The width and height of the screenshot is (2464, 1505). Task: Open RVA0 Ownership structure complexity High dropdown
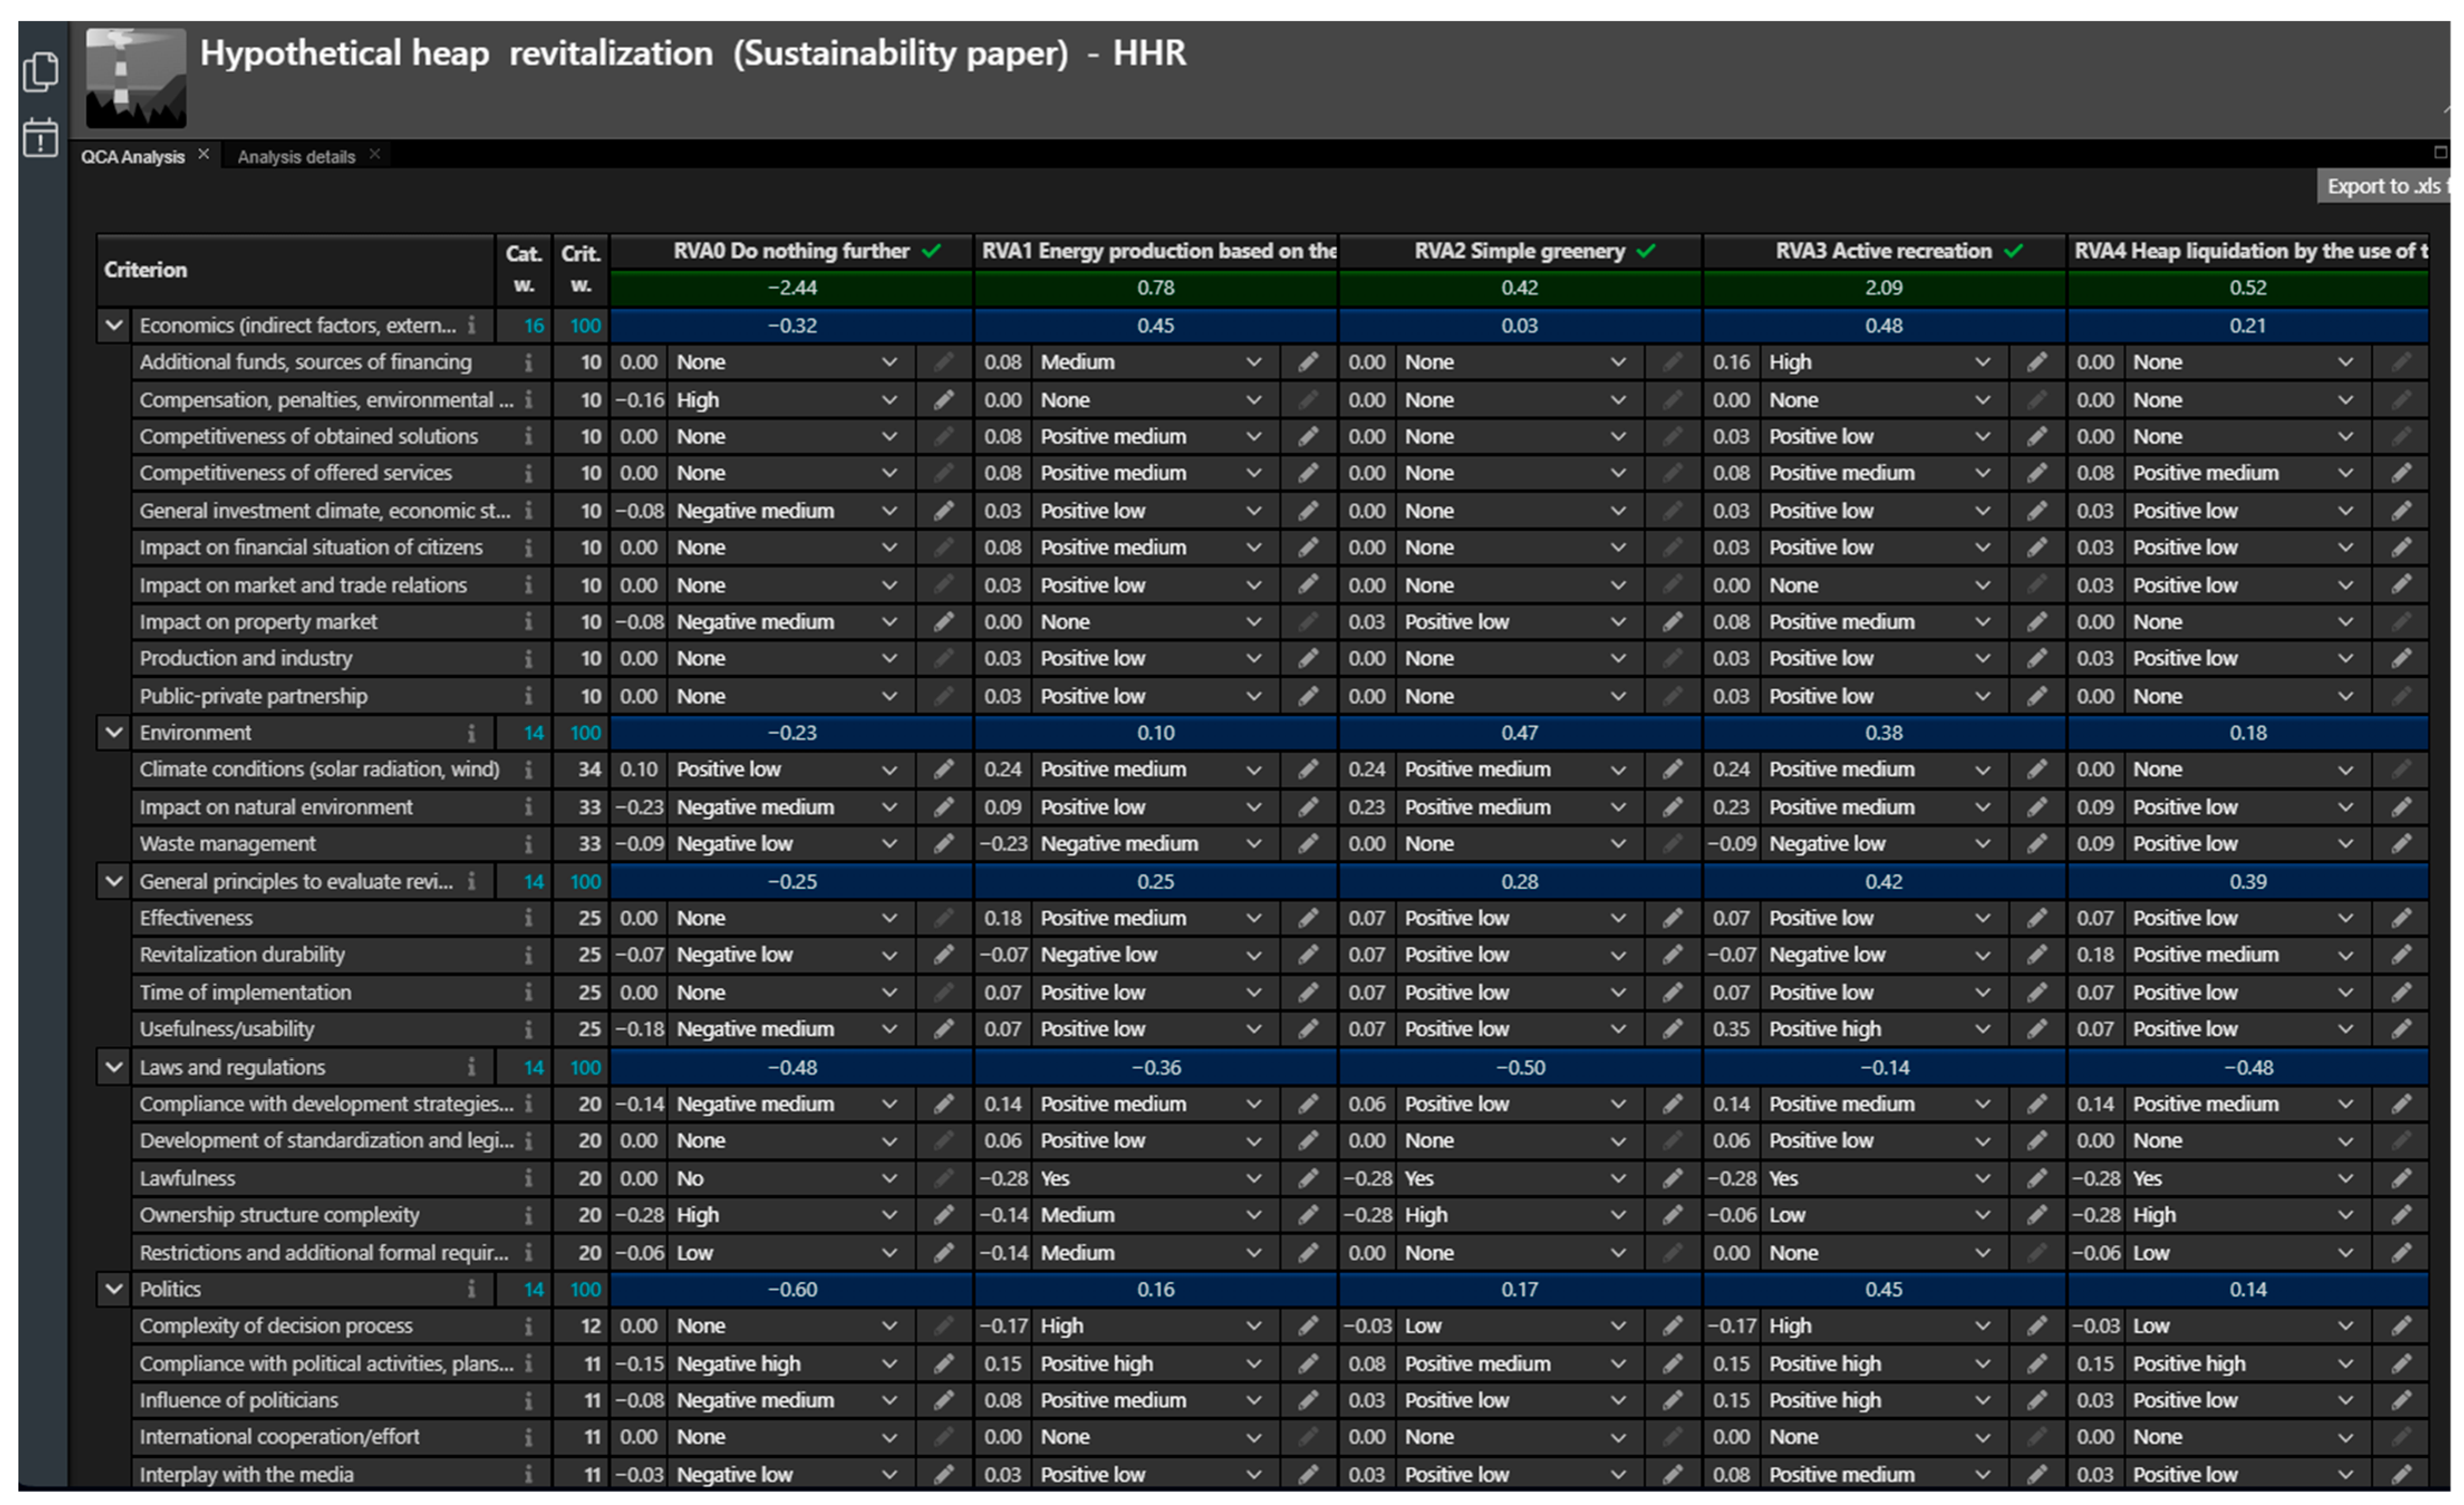pos(889,1215)
